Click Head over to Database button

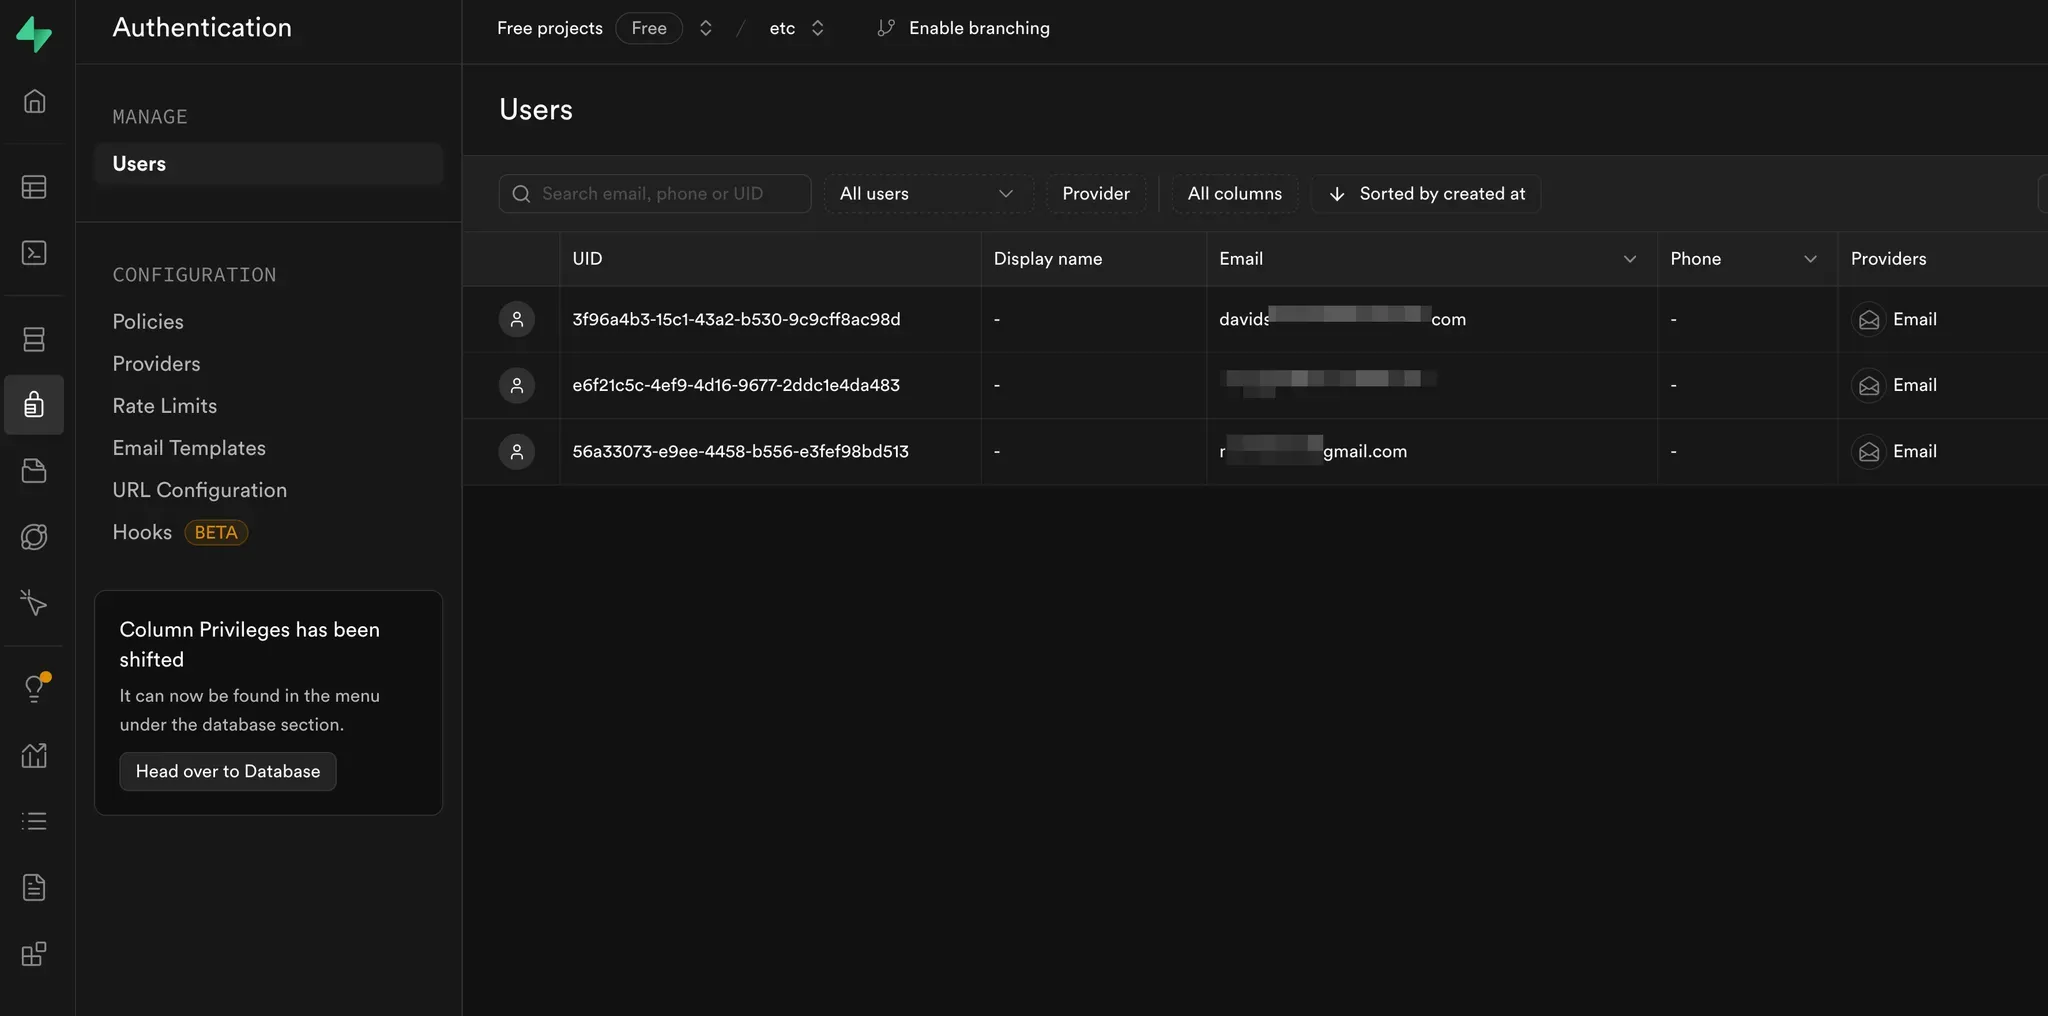[x=228, y=771]
